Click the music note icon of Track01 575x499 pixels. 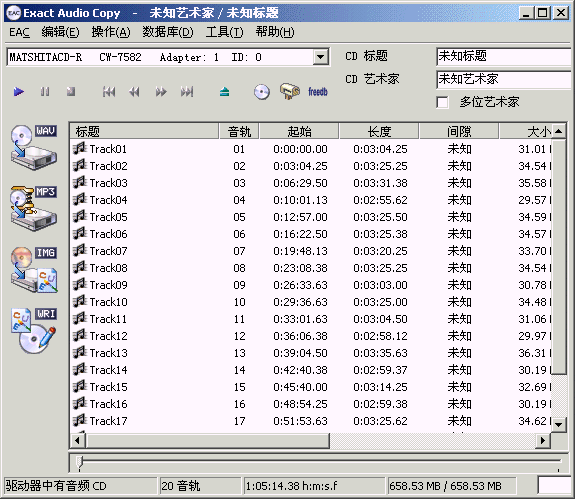(x=79, y=148)
